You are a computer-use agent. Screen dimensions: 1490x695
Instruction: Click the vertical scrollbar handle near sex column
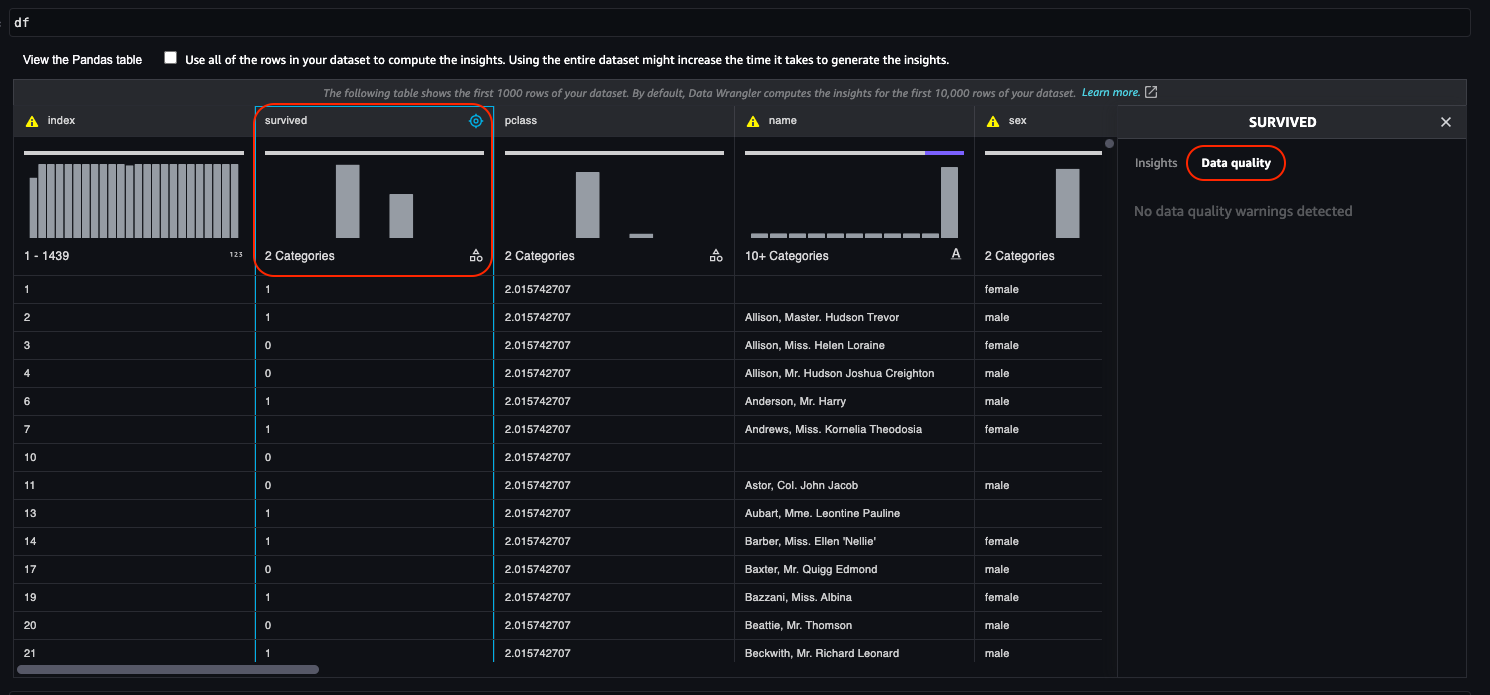[1109, 143]
